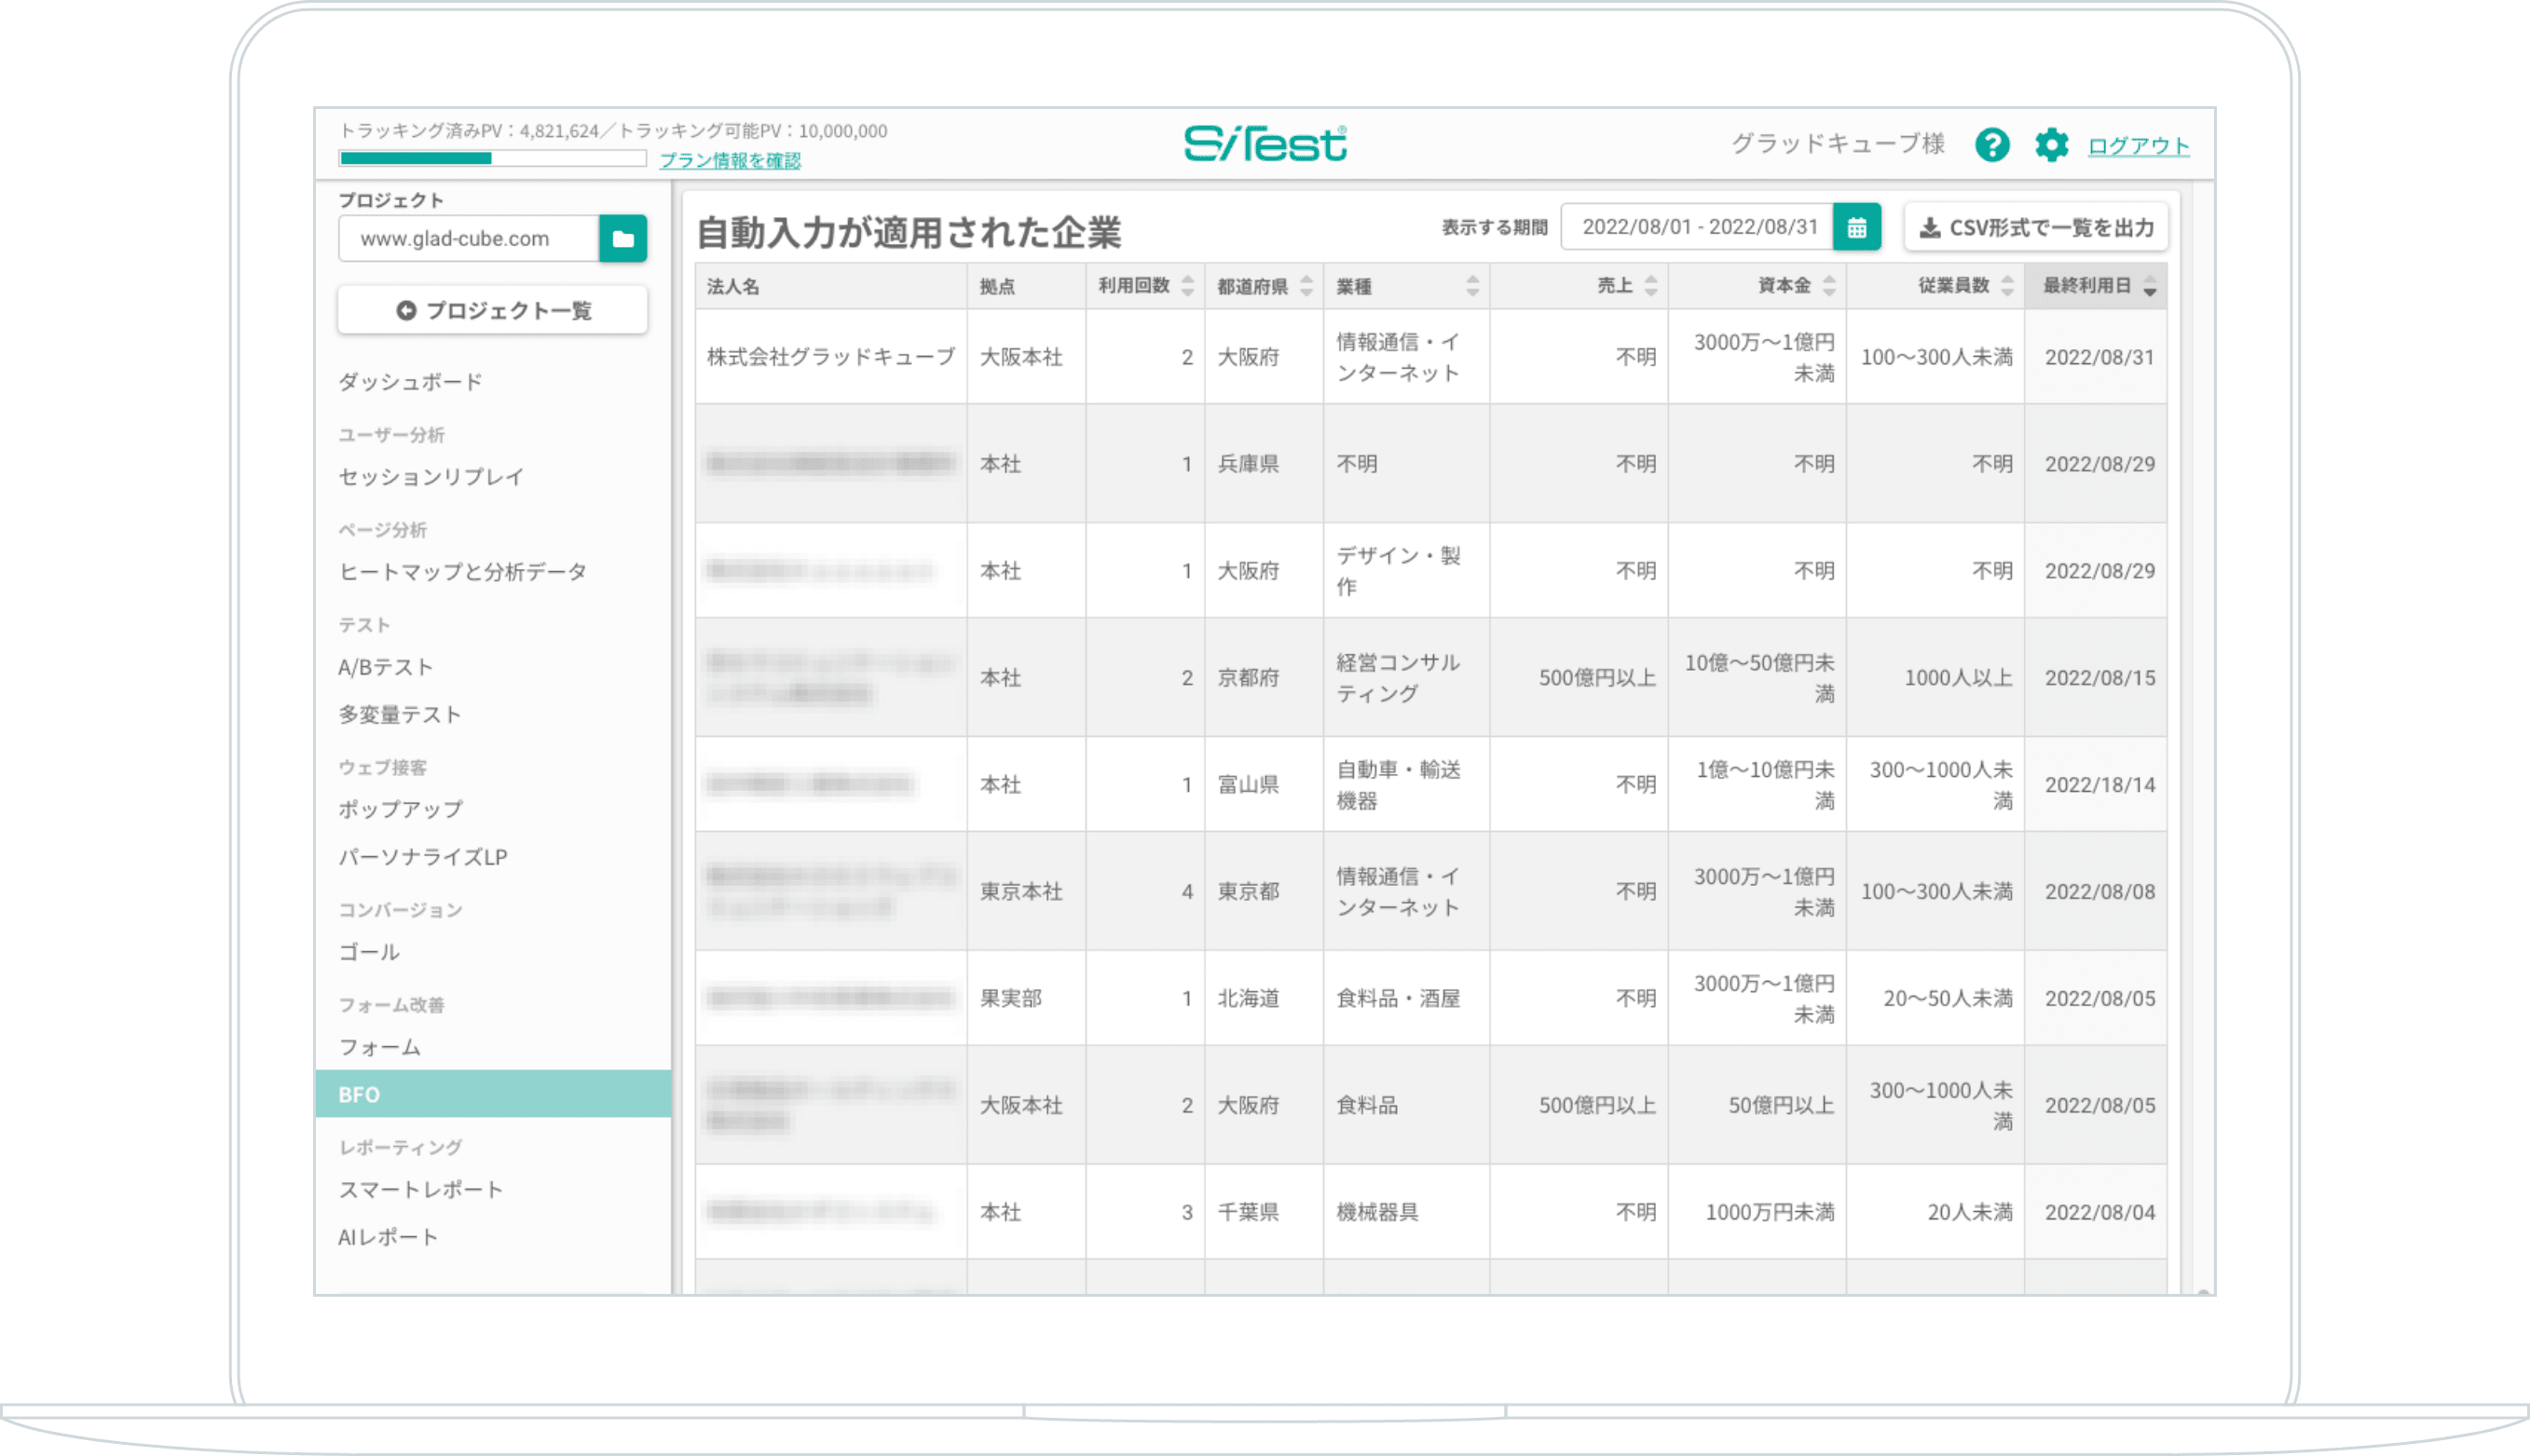
Task: Open the settings gear icon
Action: click(x=2053, y=145)
